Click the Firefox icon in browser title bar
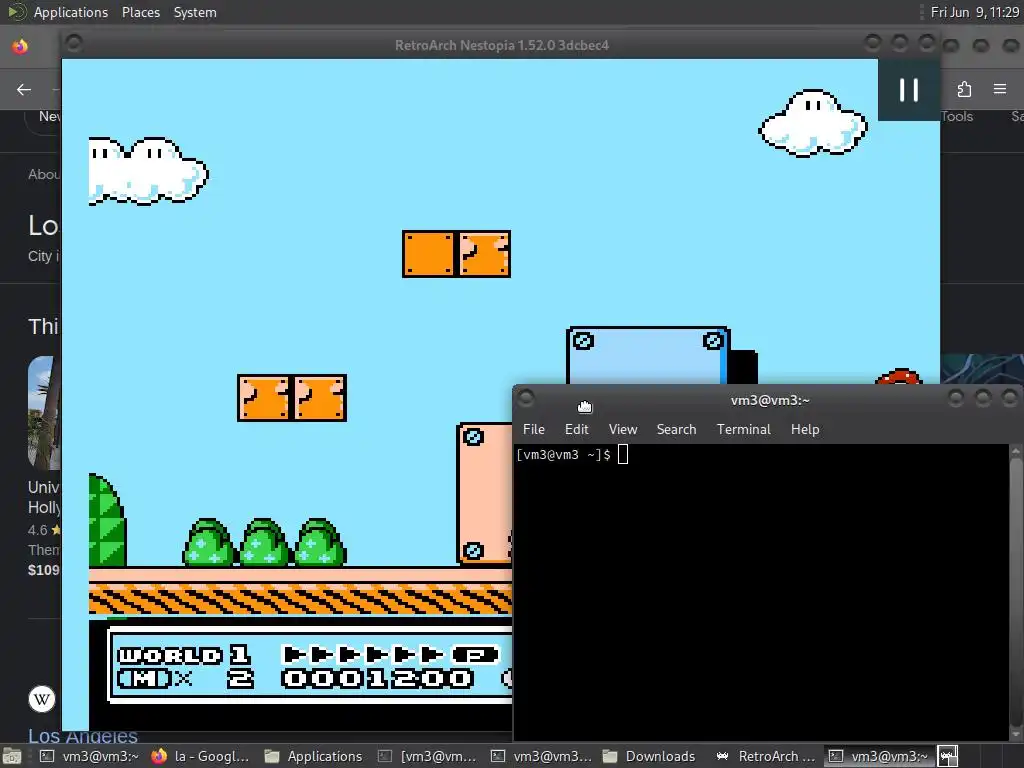This screenshot has width=1024, height=768. (20, 46)
